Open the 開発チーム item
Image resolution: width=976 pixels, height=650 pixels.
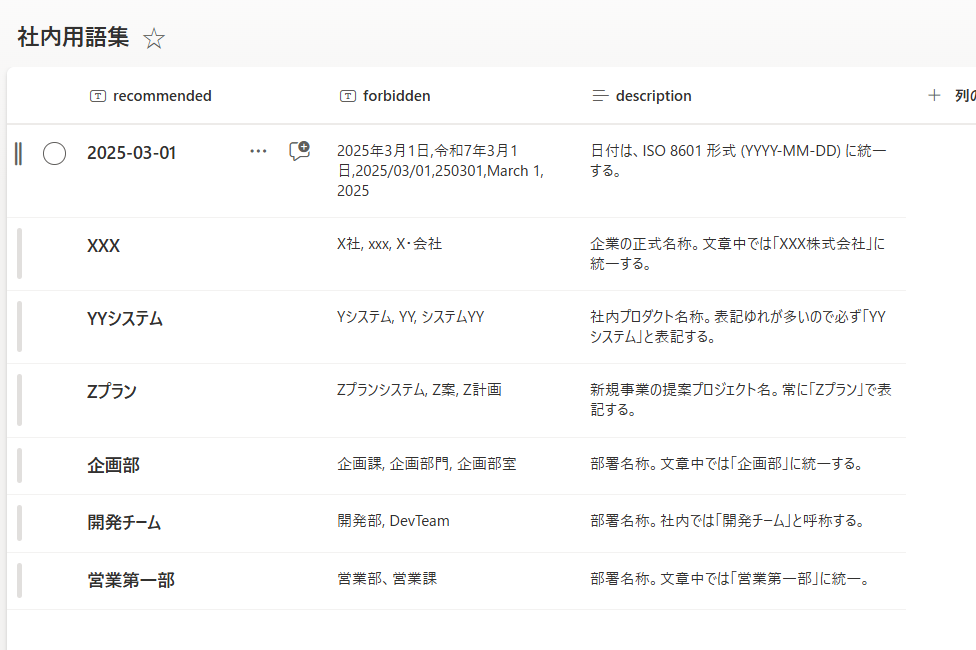pos(124,522)
